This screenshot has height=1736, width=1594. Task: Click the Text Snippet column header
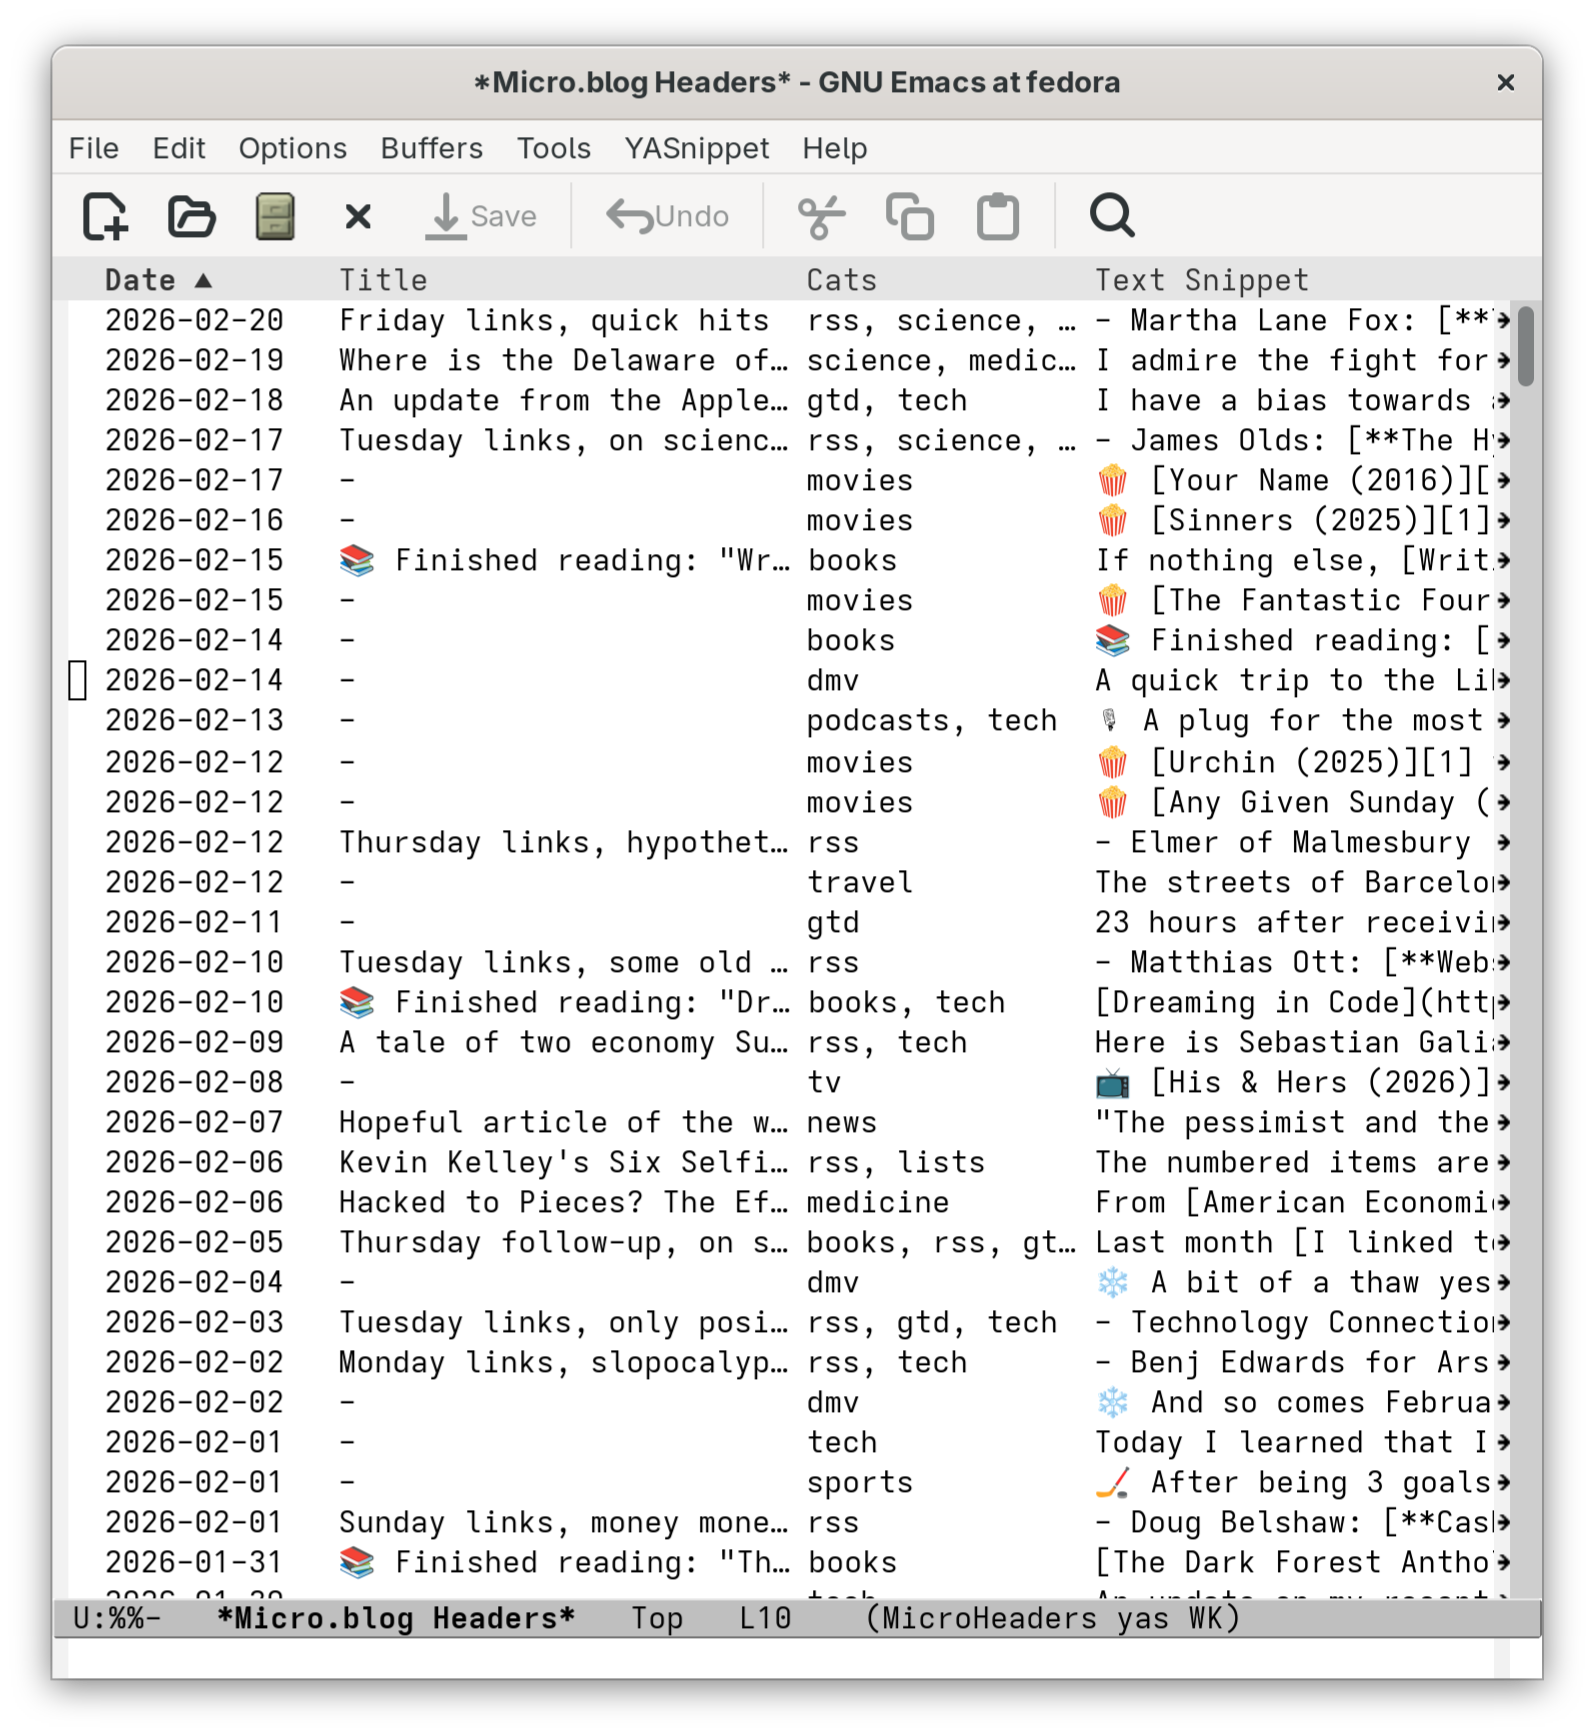tap(1202, 280)
